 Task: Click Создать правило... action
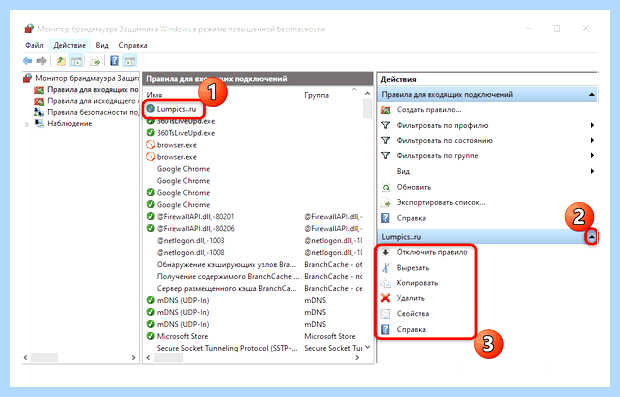tap(429, 110)
